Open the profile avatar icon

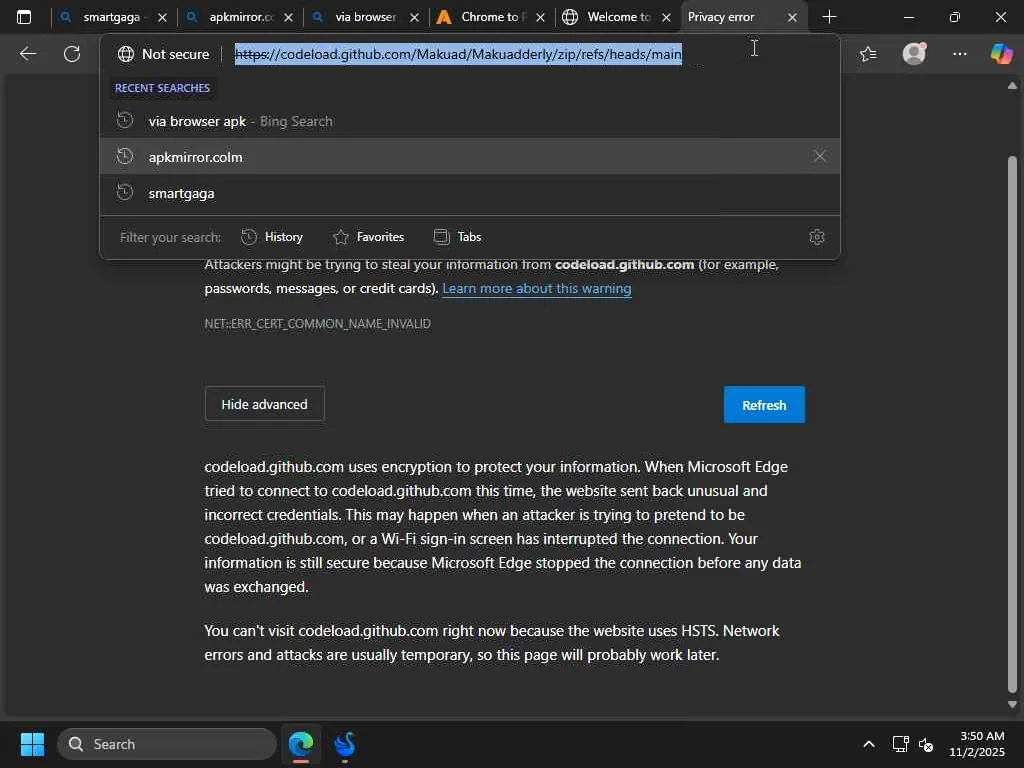point(914,54)
